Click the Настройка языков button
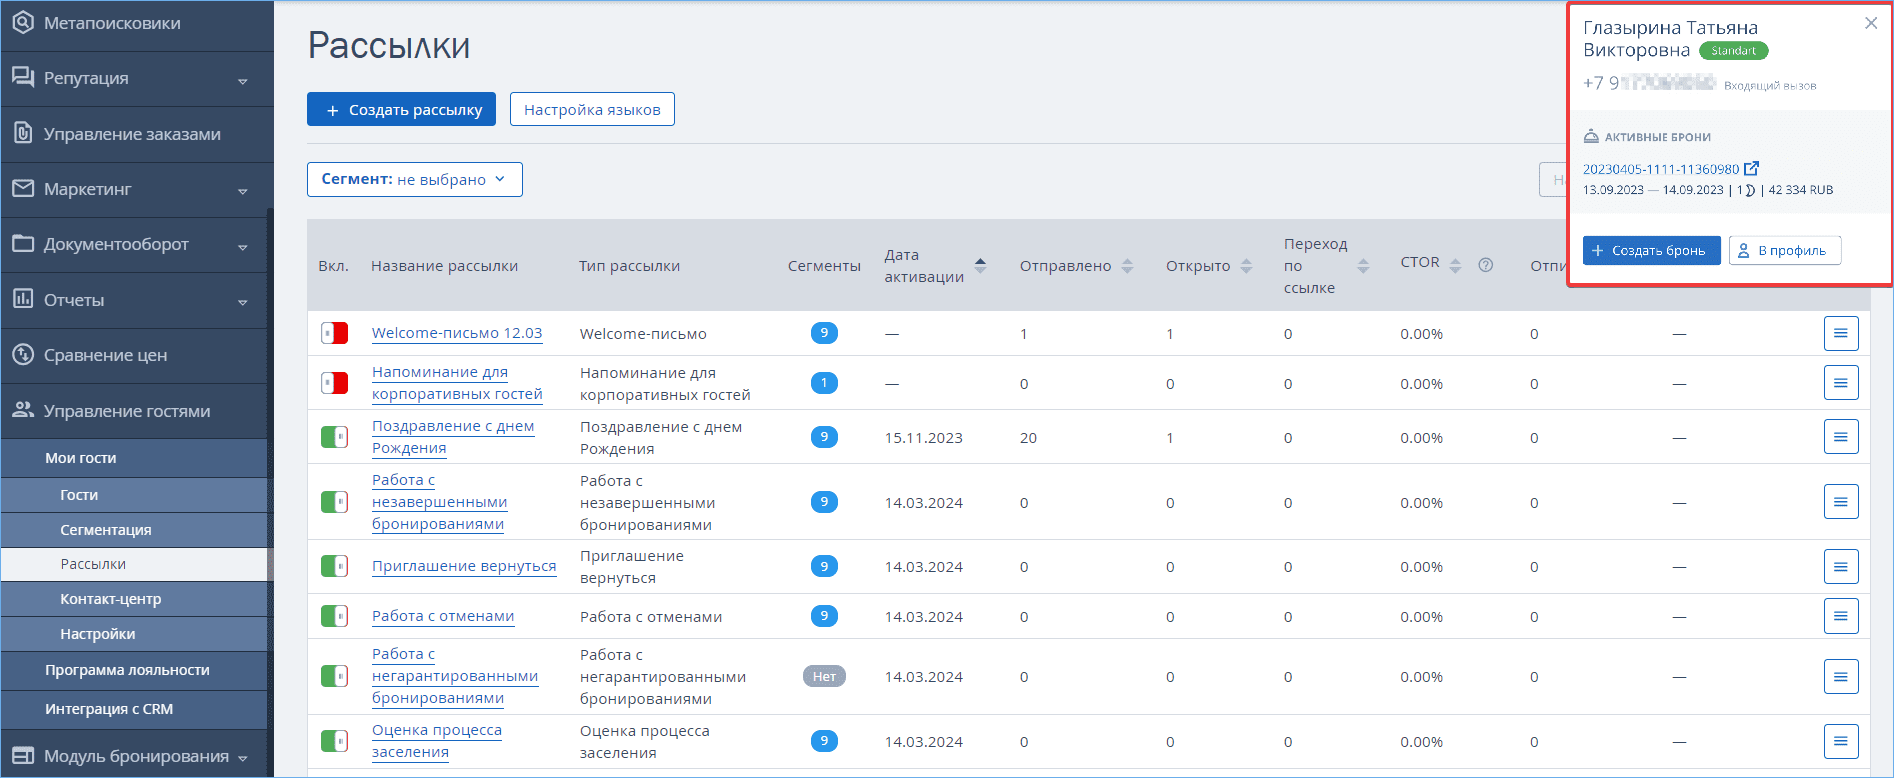Screen dimensions: 1894x778 tap(592, 109)
